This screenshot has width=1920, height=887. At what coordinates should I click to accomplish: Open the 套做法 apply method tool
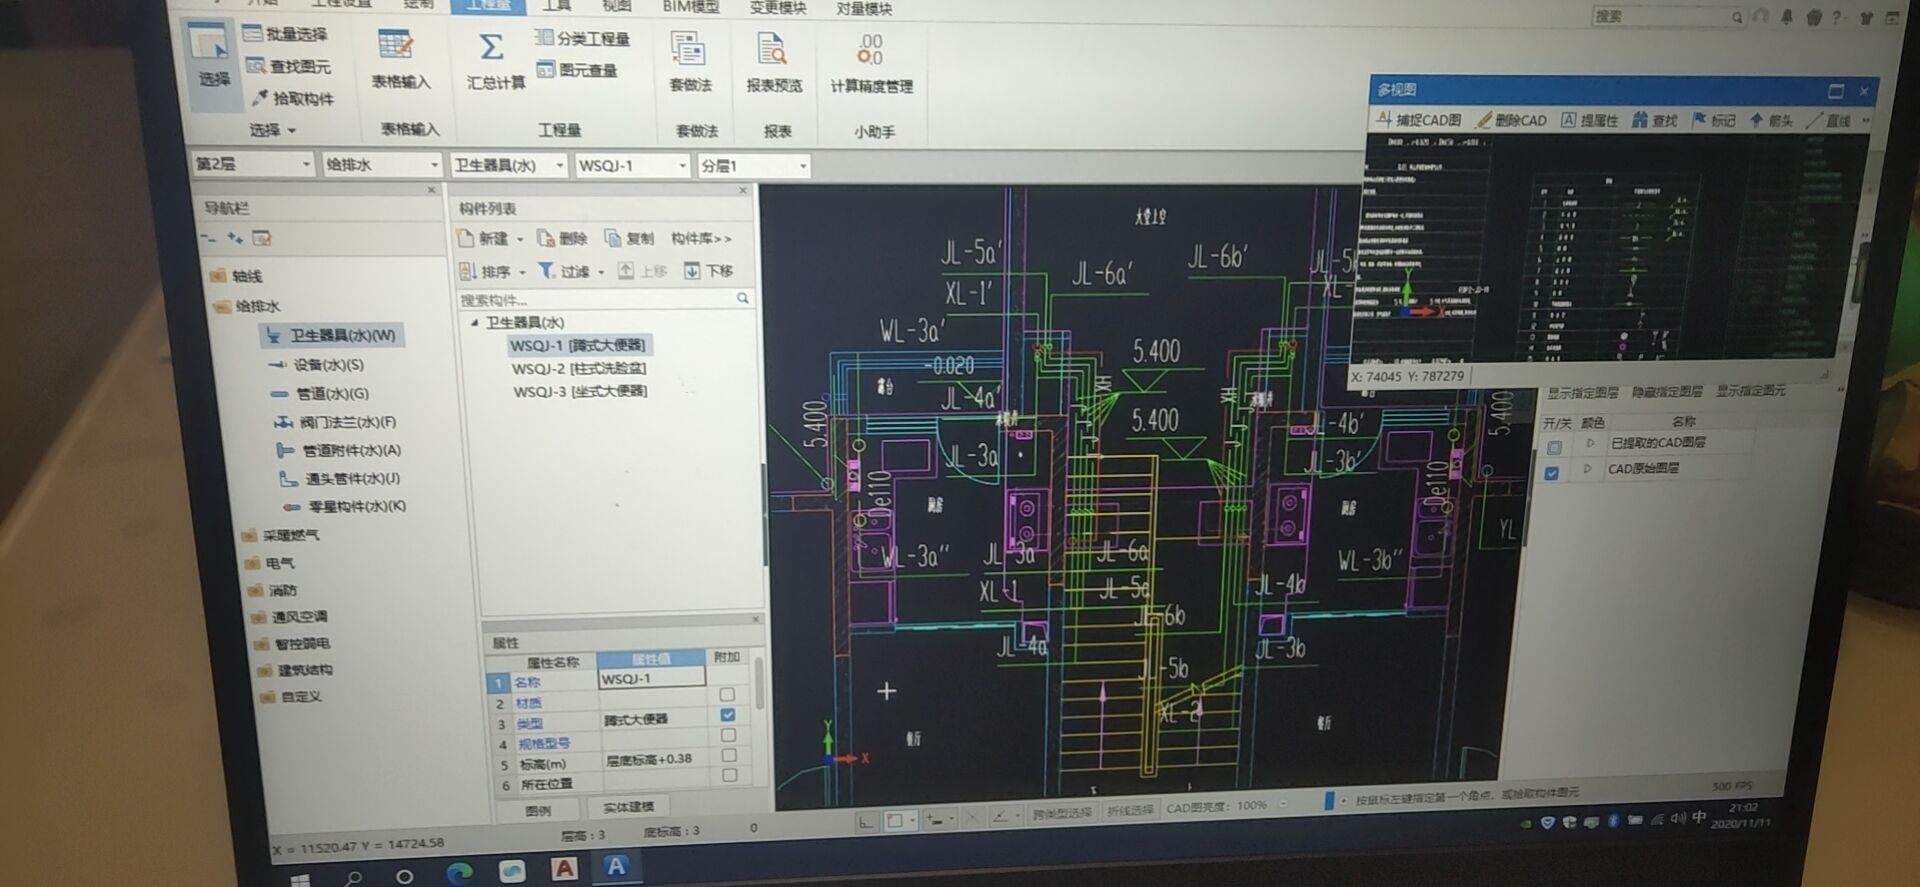click(x=690, y=62)
